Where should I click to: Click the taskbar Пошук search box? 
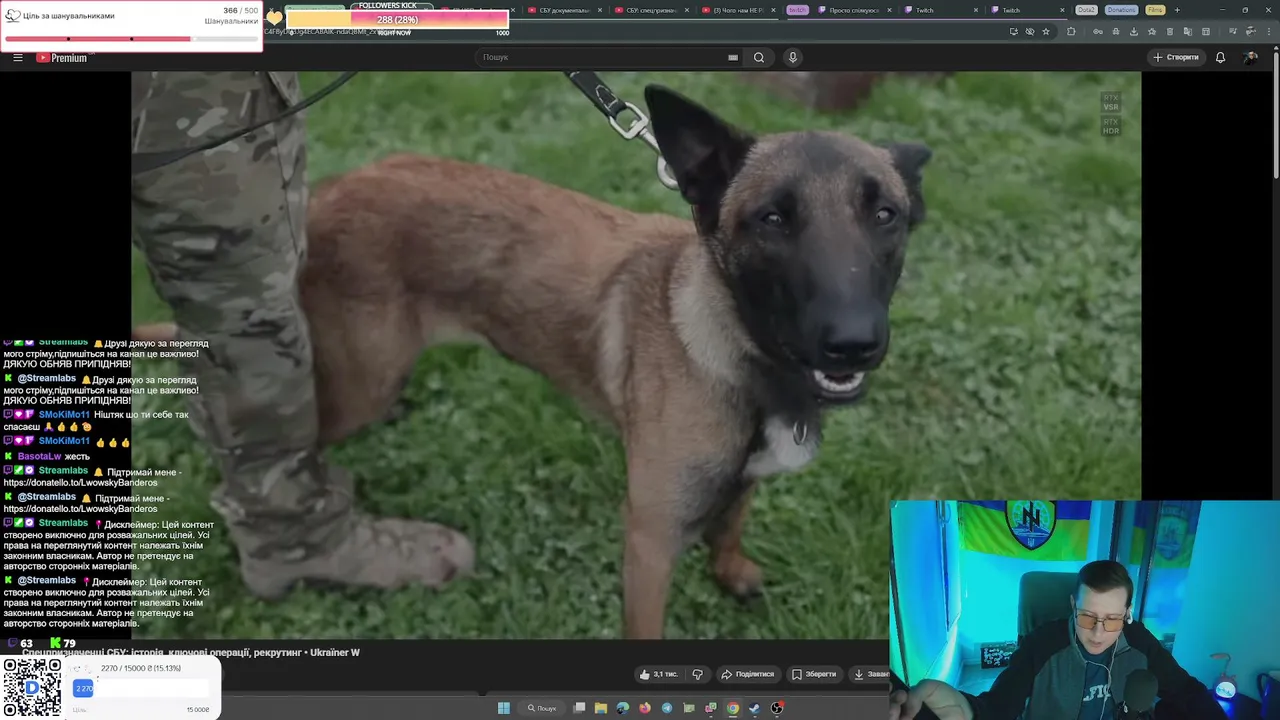click(542, 708)
